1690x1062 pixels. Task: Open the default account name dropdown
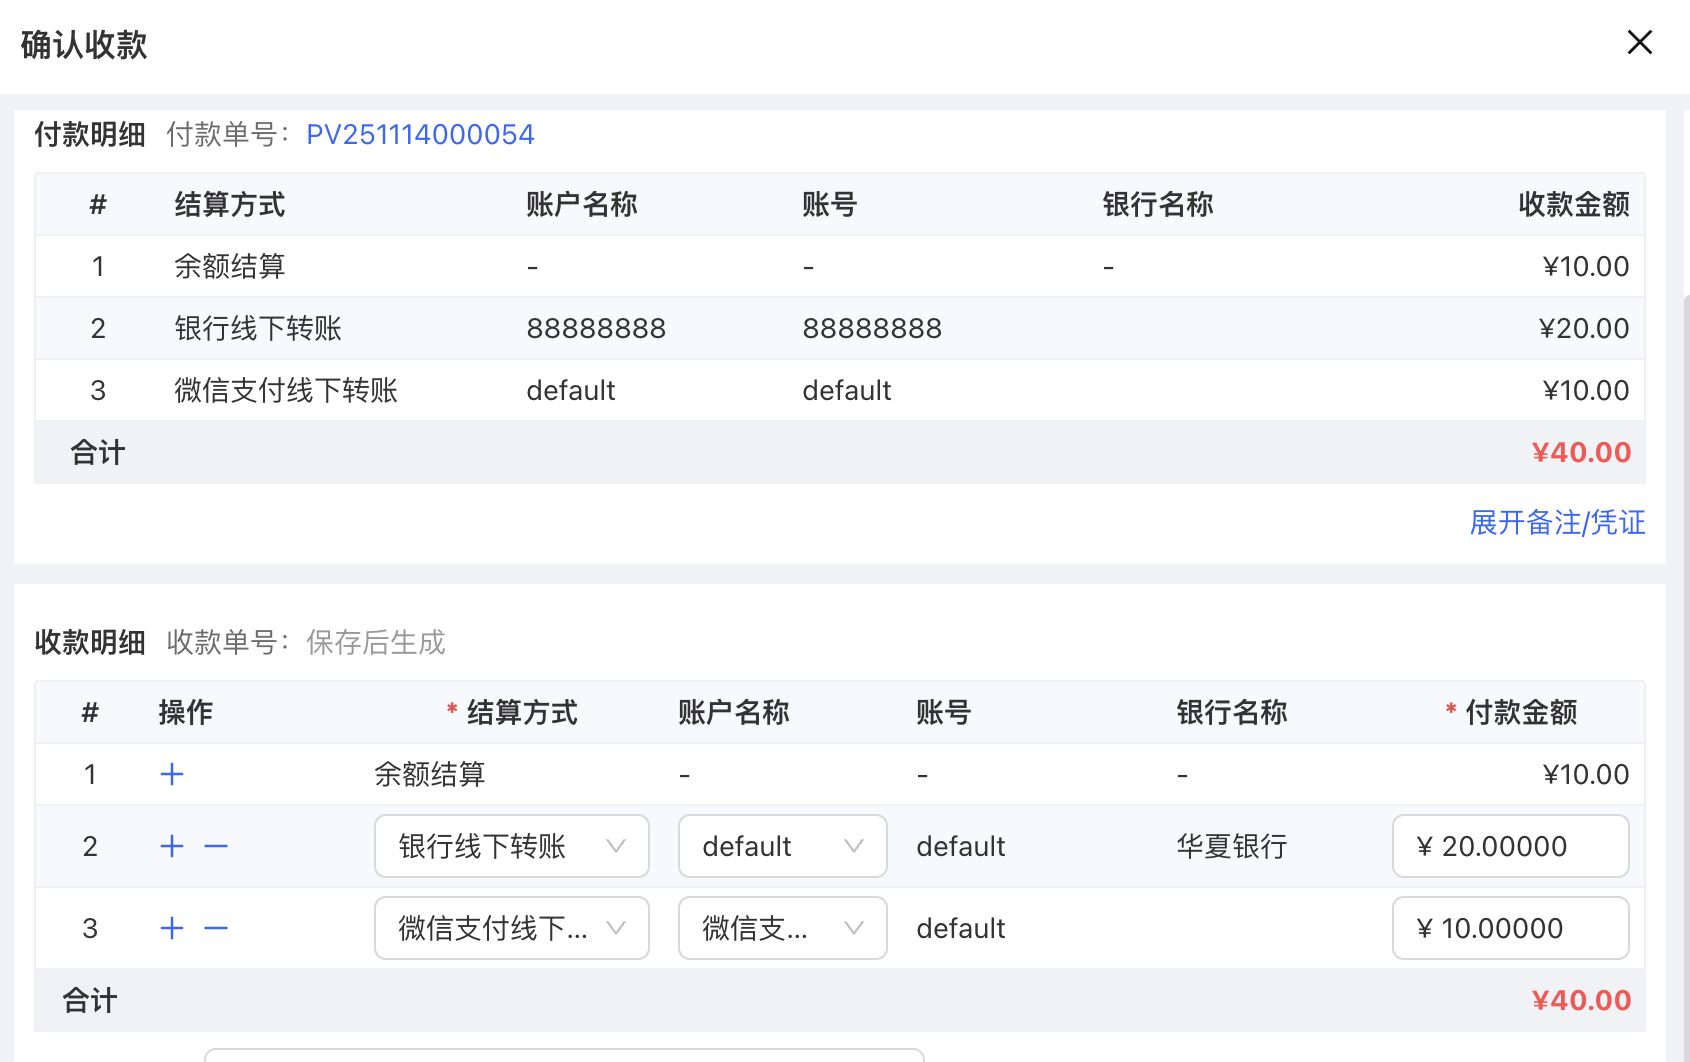[x=782, y=846]
